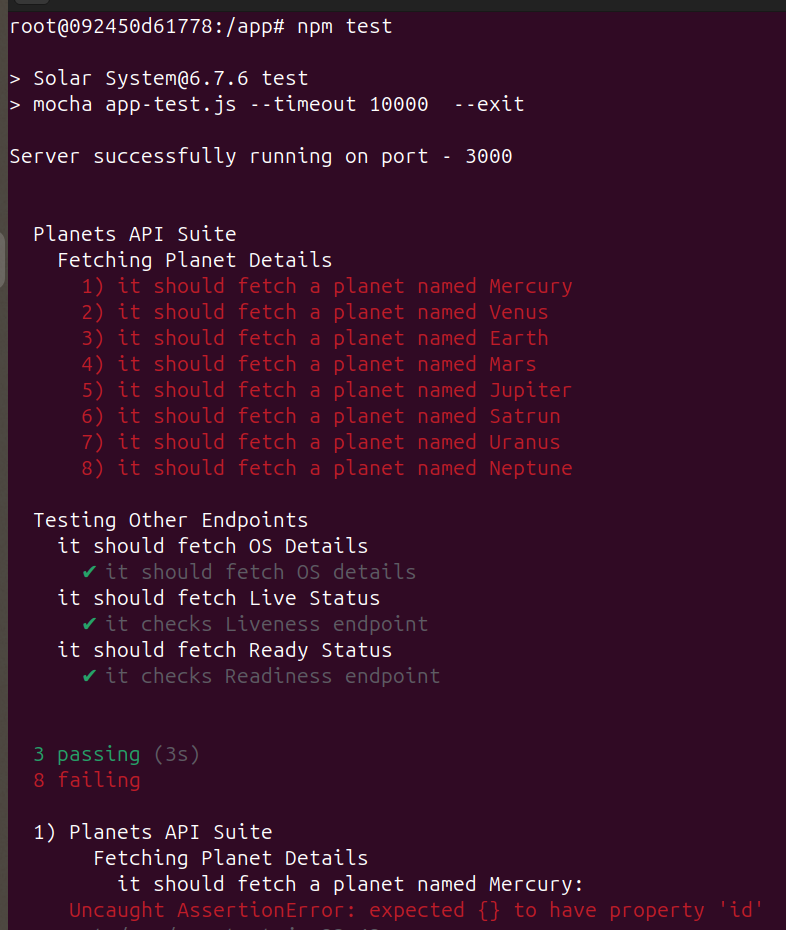Click the failing Mercury test line
This screenshot has width=786, height=930.
tap(327, 286)
